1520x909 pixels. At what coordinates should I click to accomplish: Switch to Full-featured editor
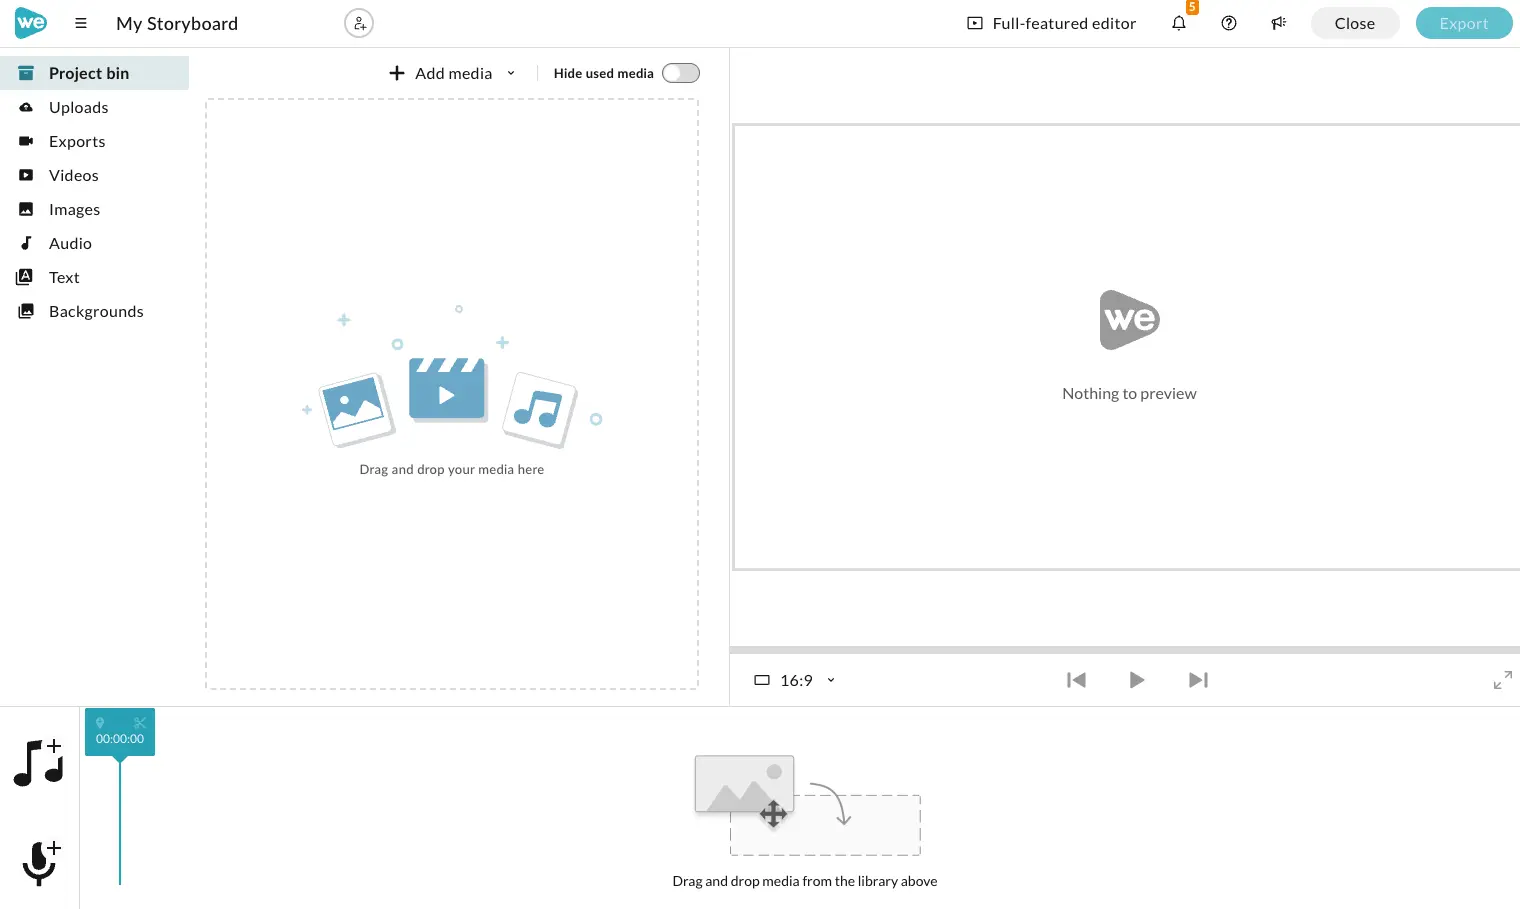(x=1051, y=23)
